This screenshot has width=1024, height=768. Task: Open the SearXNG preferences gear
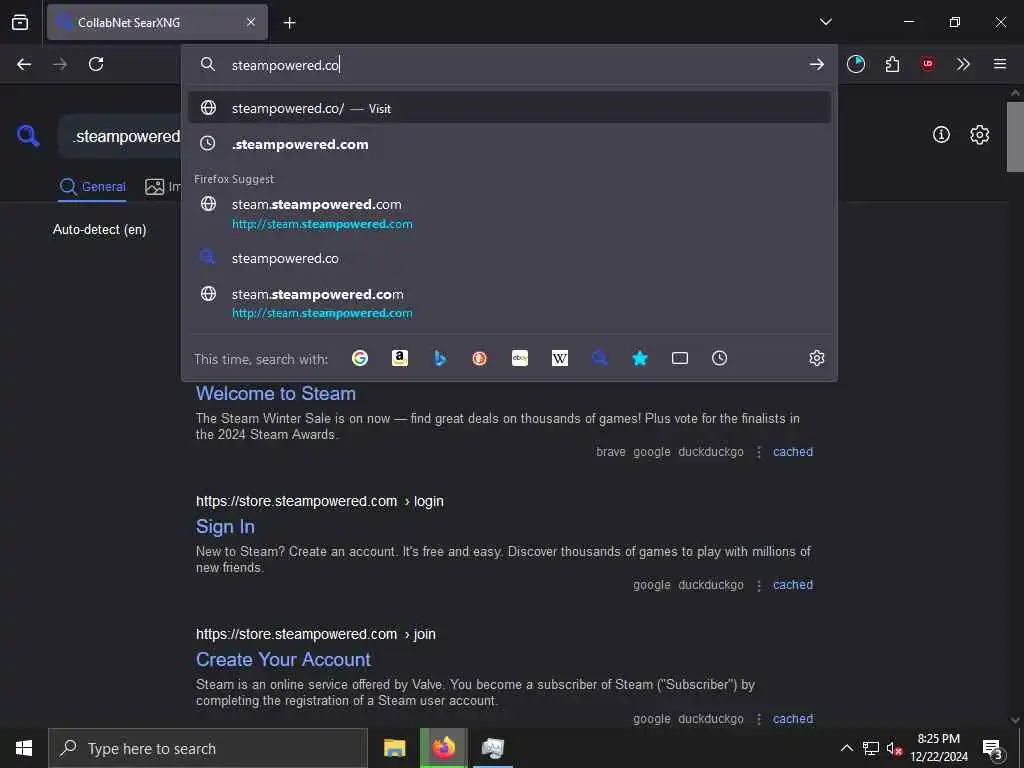point(979,135)
